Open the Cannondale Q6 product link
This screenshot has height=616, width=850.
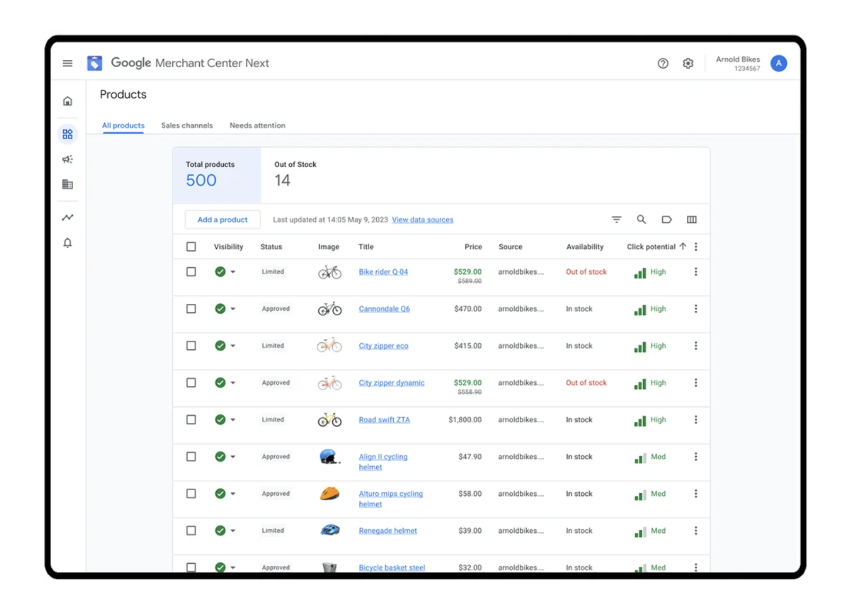(384, 309)
